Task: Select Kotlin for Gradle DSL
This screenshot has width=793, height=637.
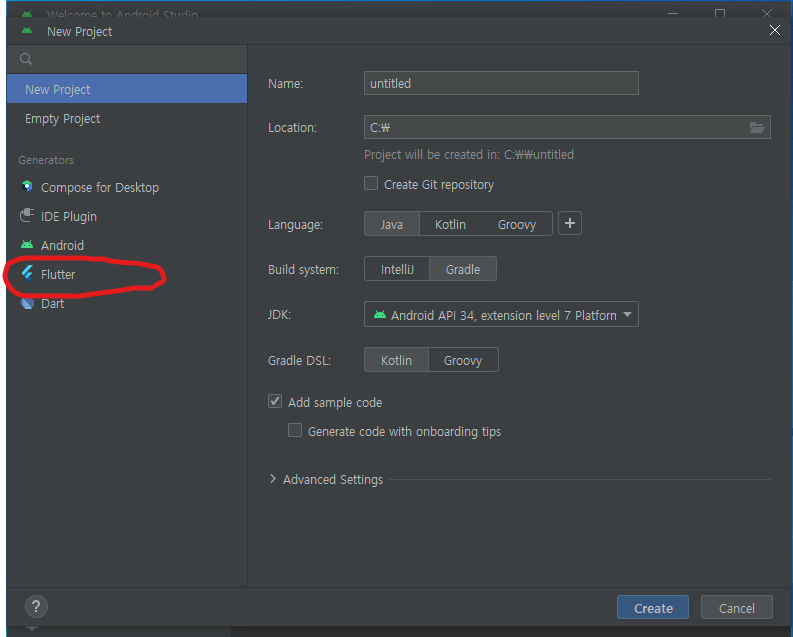Action: 396,360
